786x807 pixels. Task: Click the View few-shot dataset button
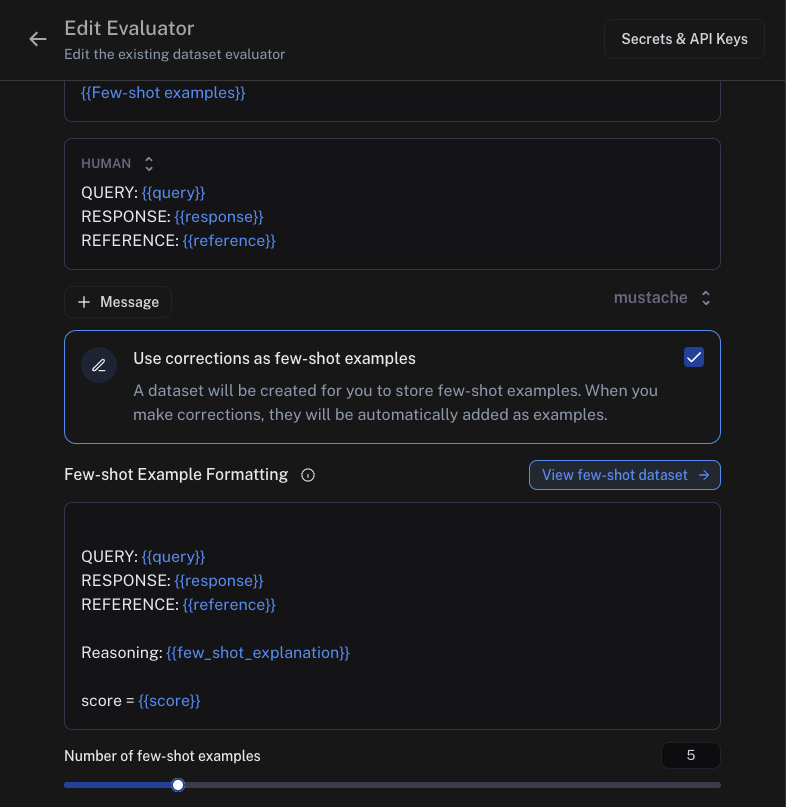[x=624, y=475]
